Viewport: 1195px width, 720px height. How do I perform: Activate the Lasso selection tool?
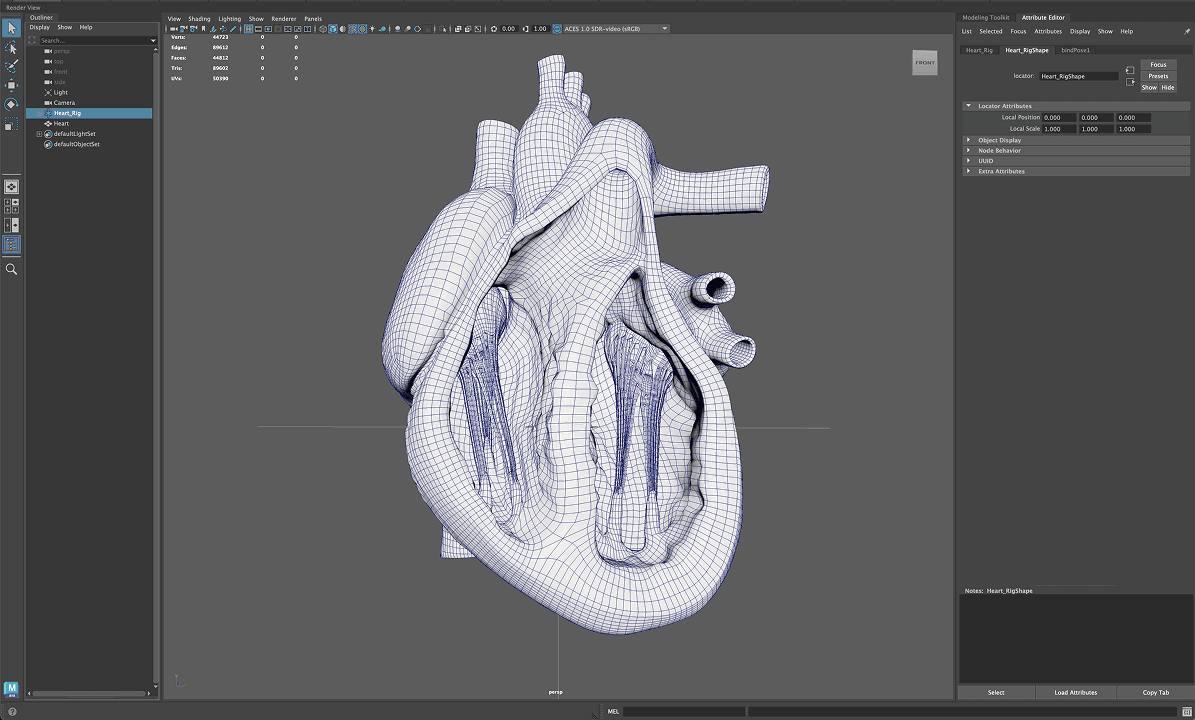(x=11, y=47)
